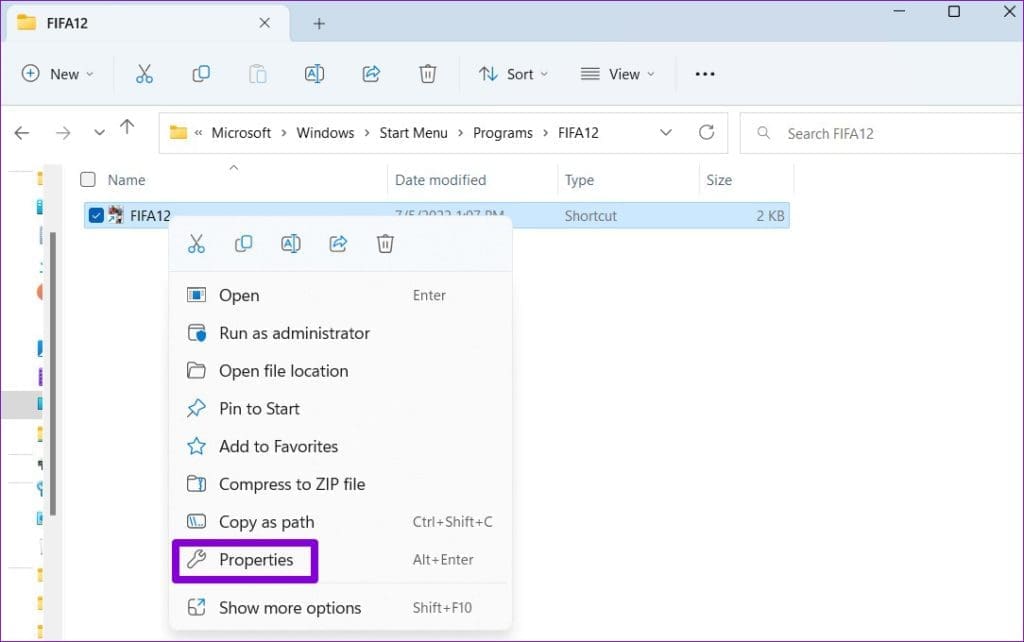Select the Copy icon in the context menu

[x=243, y=243]
